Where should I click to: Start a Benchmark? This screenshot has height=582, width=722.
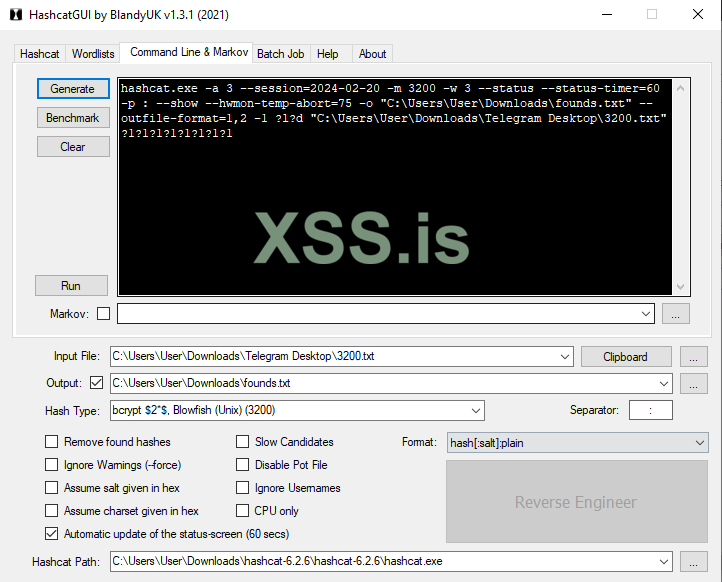point(73,118)
